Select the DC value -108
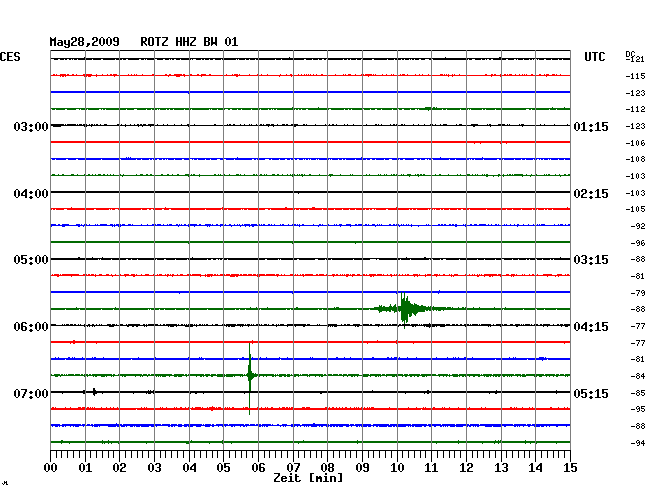Viewport: 650px width, 494px height. pos(635,160)
